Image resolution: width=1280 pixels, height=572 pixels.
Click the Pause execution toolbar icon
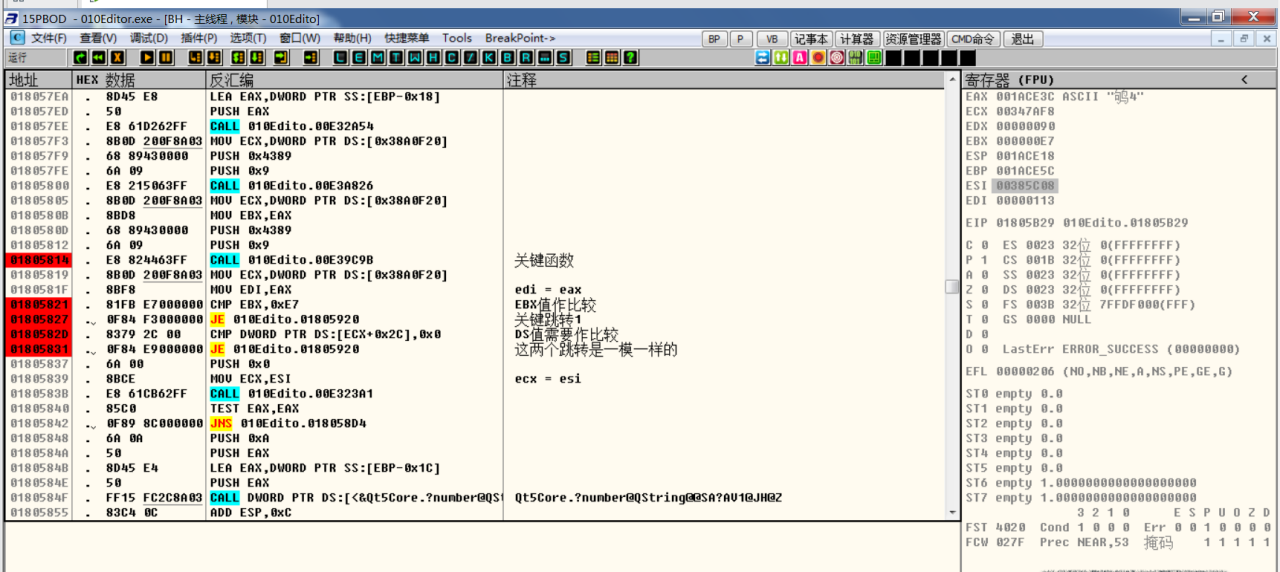click(x=166, y=58)
